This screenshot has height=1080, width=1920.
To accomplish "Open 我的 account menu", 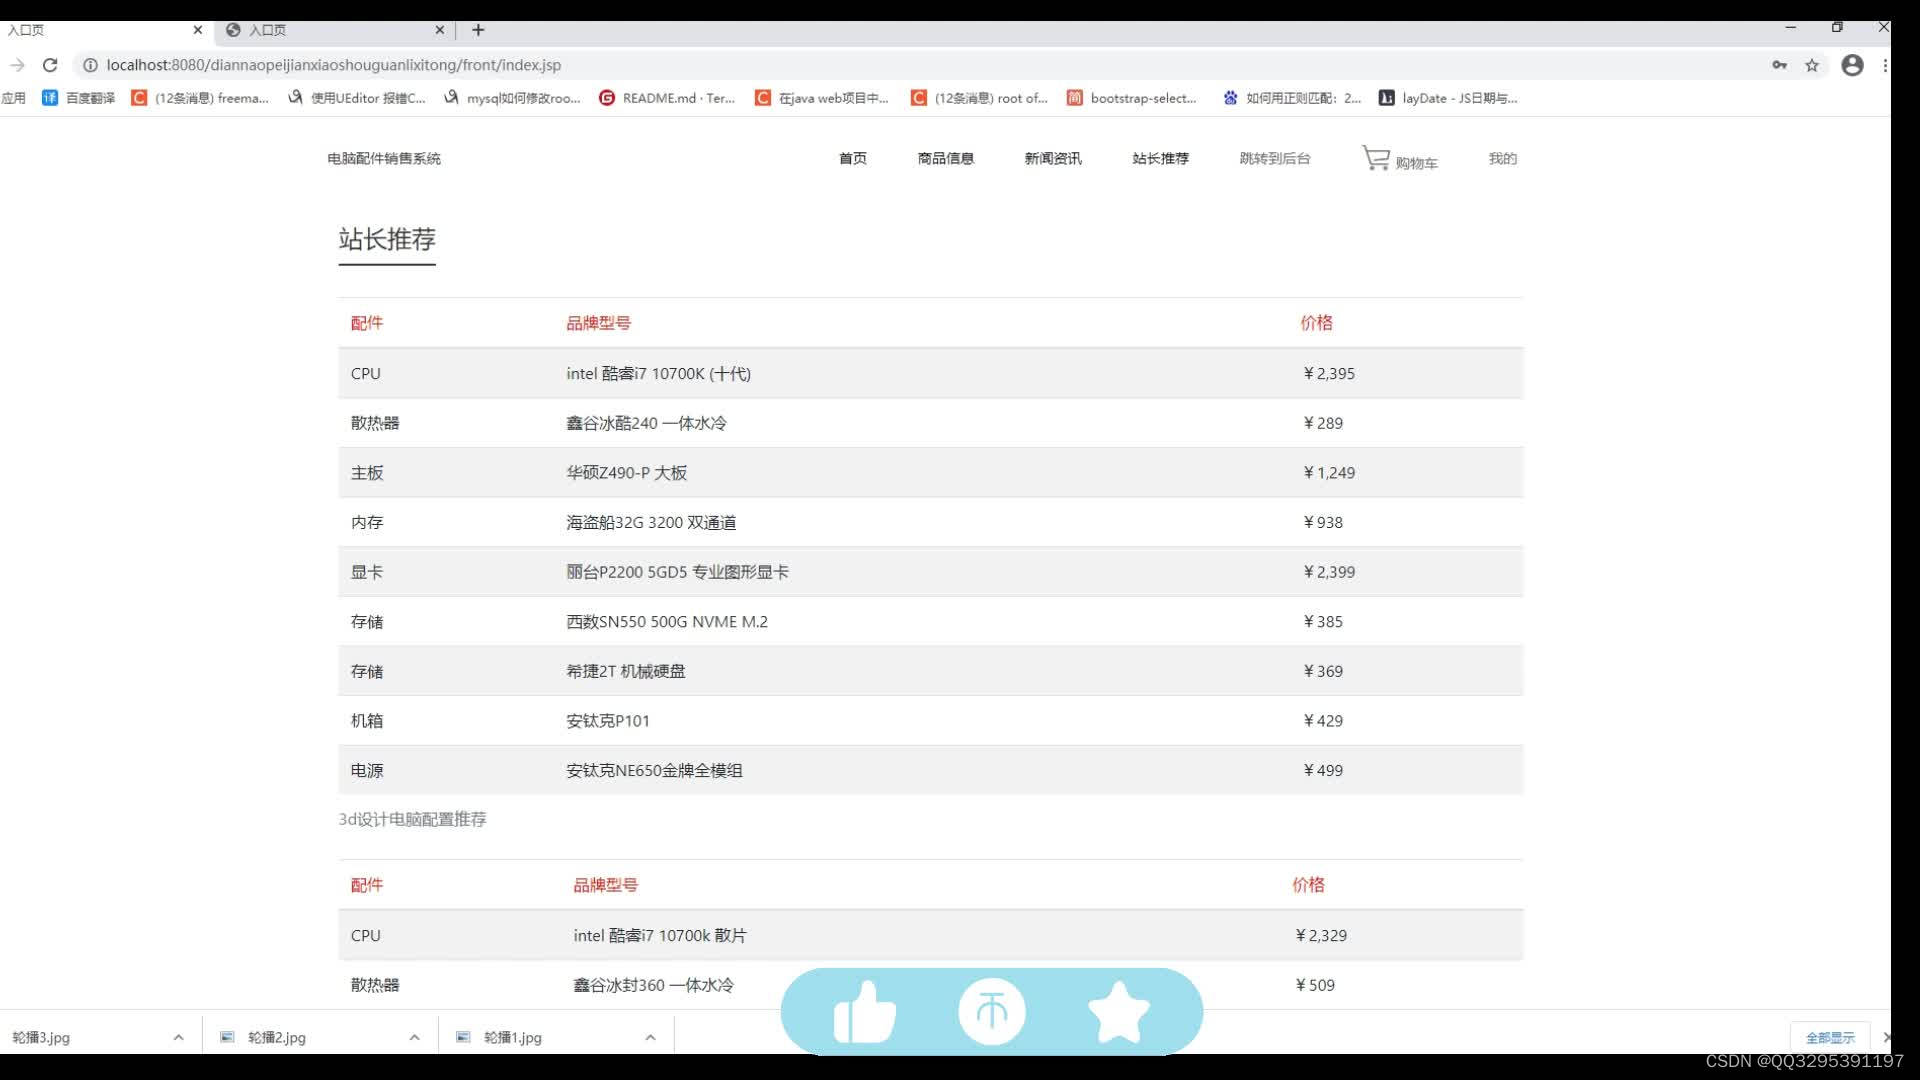I will pos(1503,158).
